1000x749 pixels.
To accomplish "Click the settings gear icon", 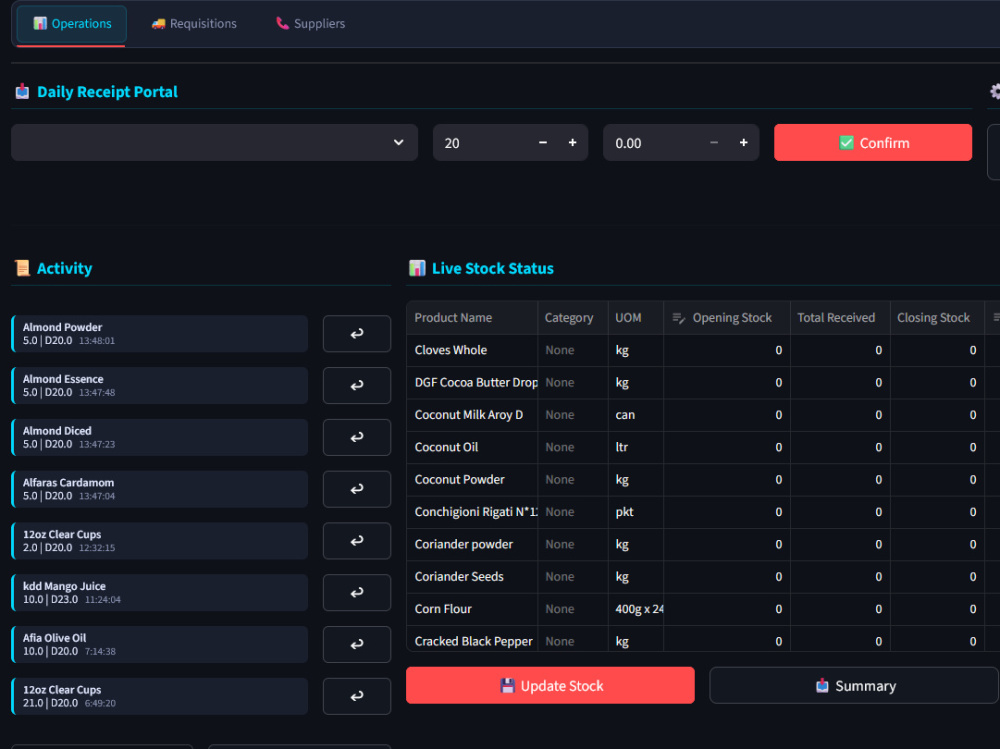I will (x=995, y=91).
